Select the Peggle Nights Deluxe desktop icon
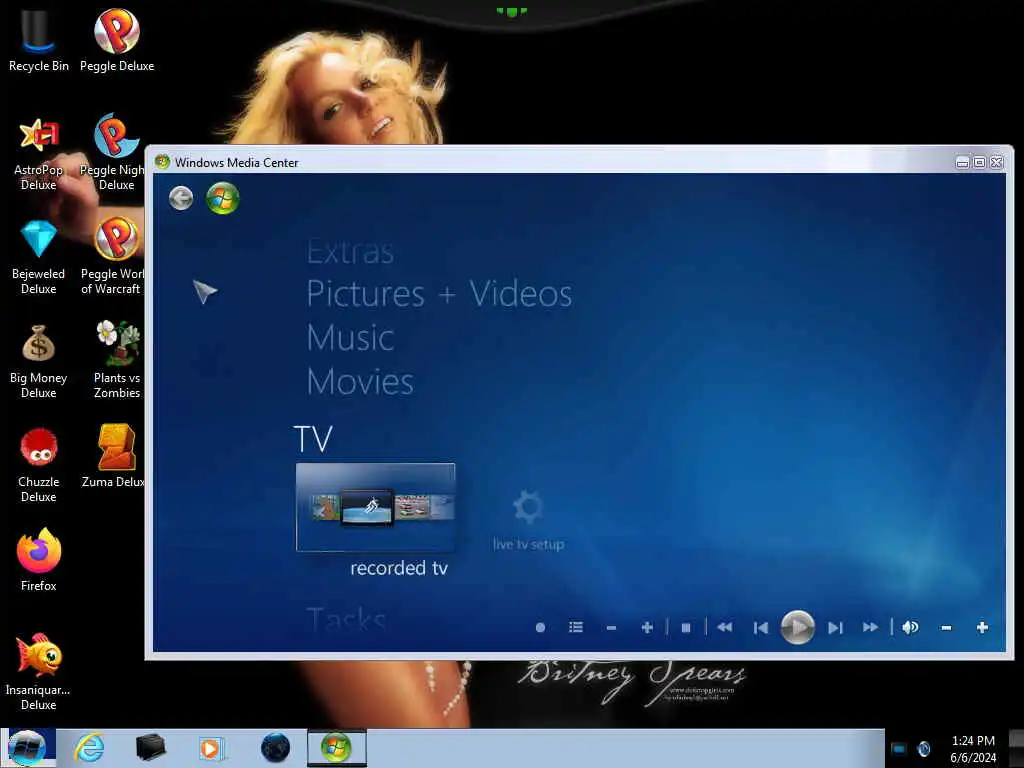The image size is (1024, 768). 112,152
